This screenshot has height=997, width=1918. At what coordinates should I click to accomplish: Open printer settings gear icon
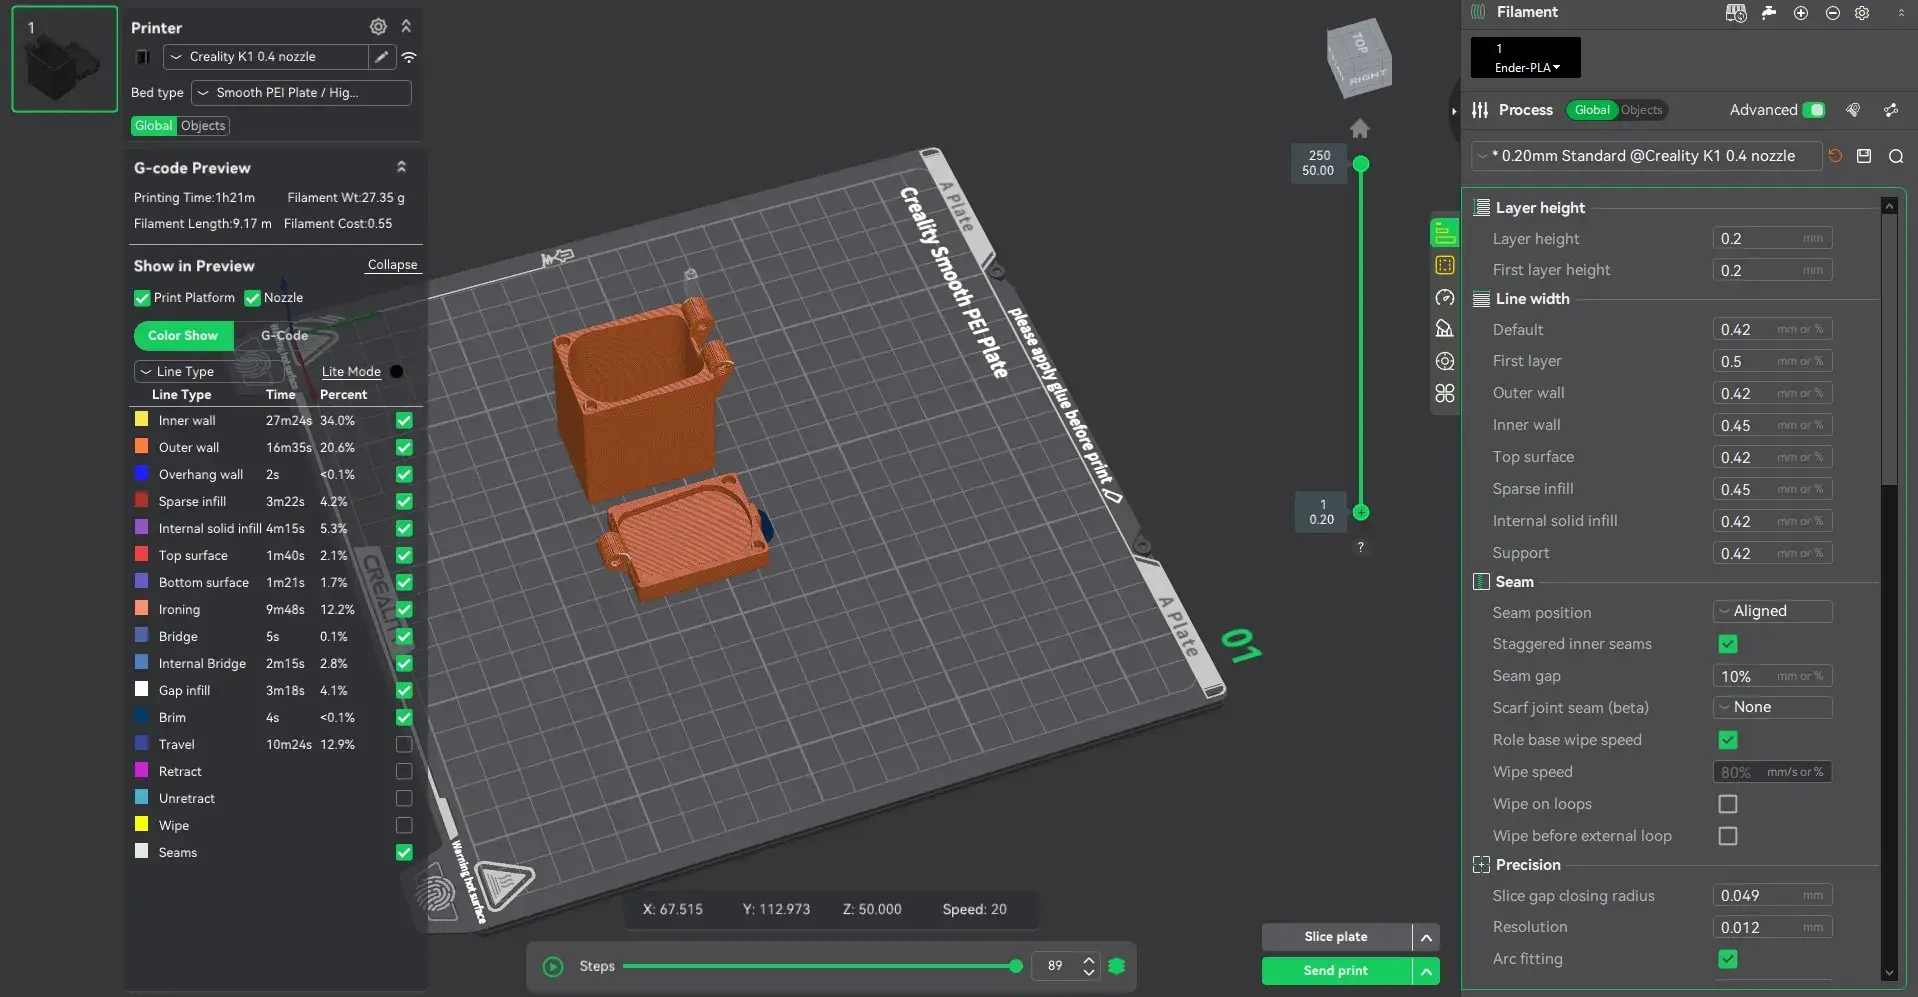378,27
